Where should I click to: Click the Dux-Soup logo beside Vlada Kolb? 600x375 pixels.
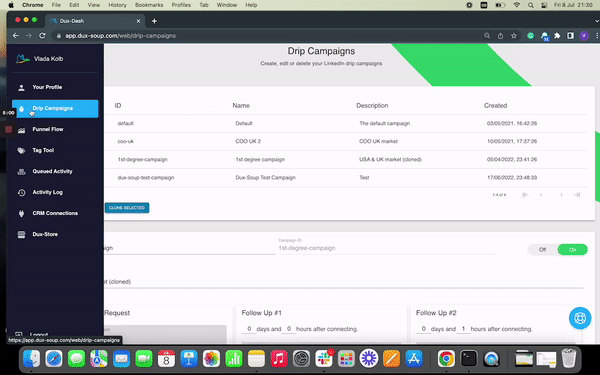click(23, 59)
